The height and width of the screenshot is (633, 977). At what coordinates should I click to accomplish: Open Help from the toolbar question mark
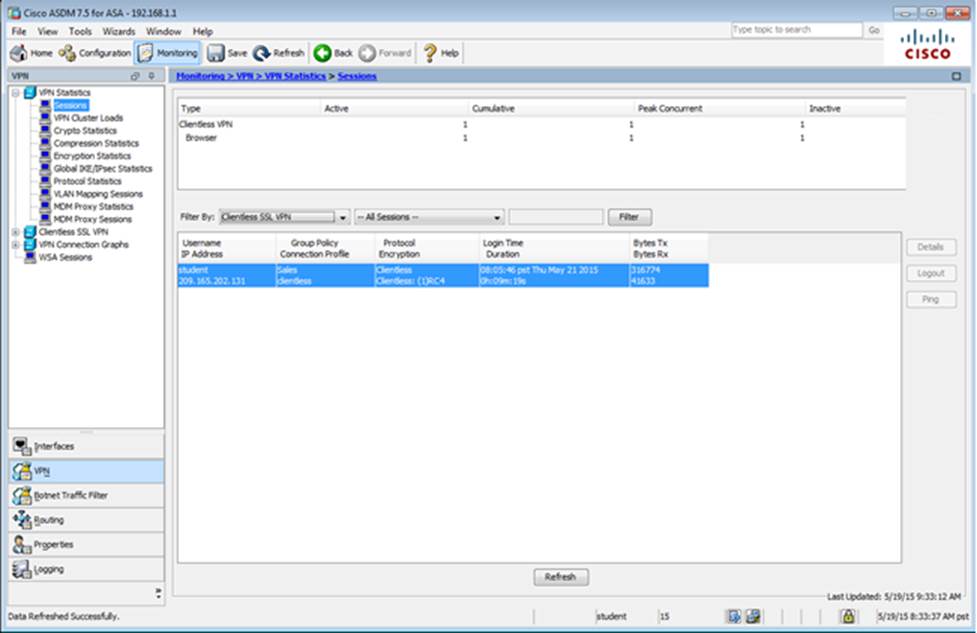coord(430,53)
